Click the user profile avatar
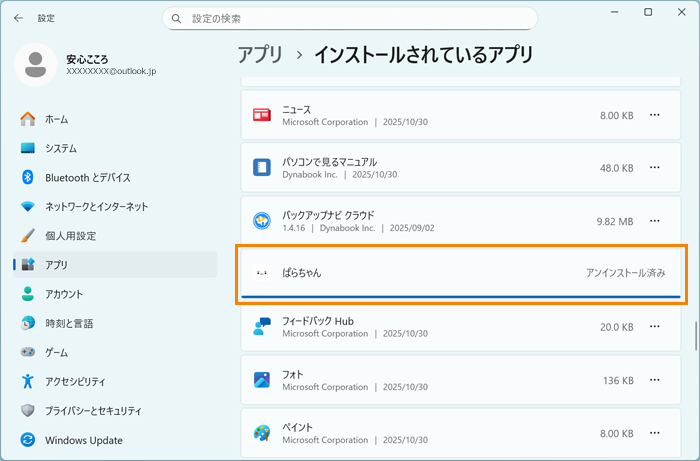This screenshot has height=461, width=700. (35, 65)
